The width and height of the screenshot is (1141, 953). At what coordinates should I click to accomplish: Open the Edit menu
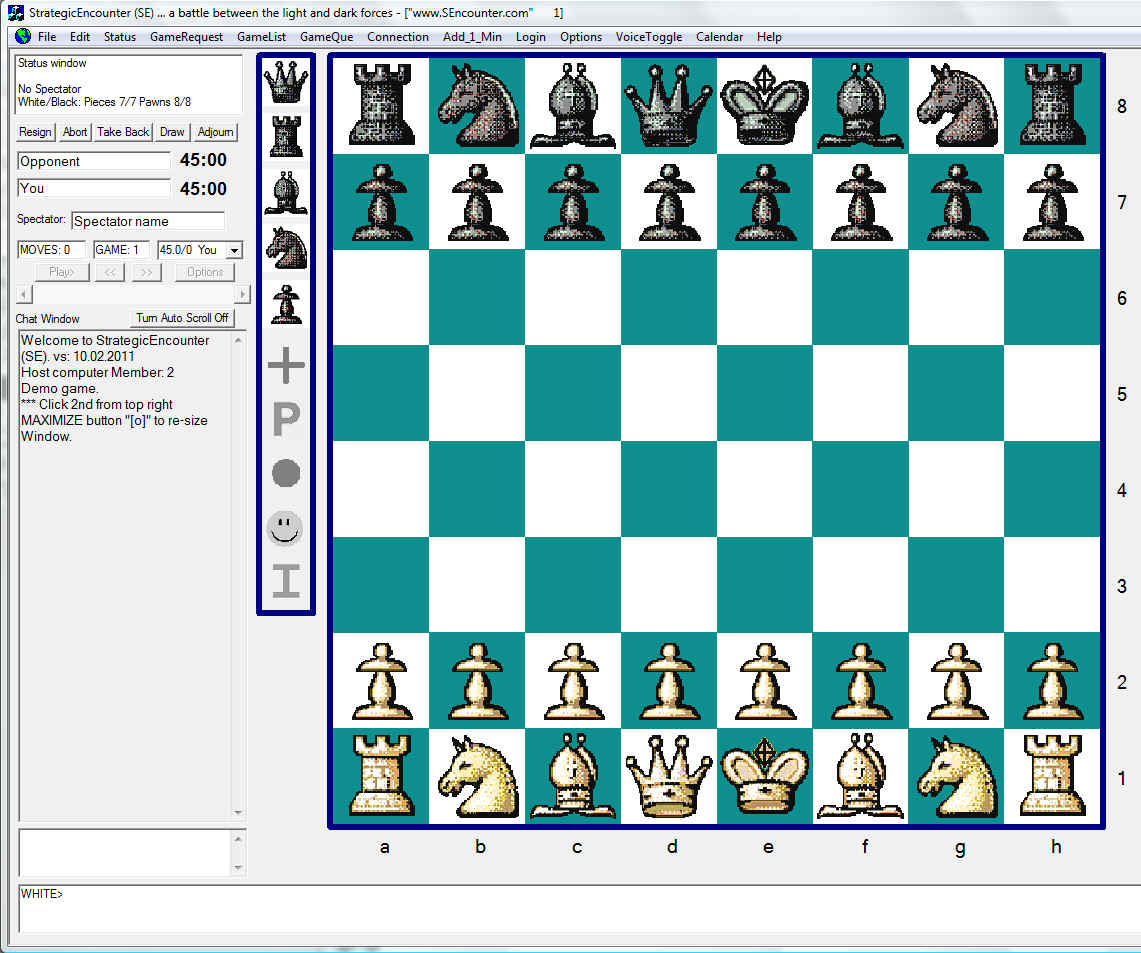pyautogui.click(x=80, y=36)
